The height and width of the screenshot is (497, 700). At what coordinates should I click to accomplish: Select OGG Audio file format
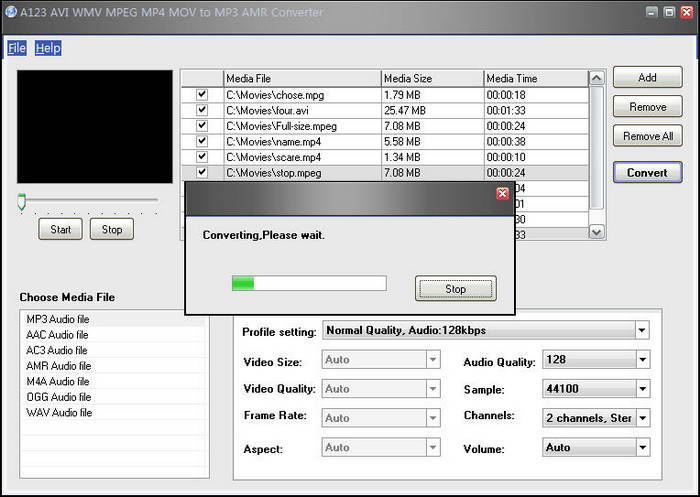pyautogui.click(x=114, y=397)
